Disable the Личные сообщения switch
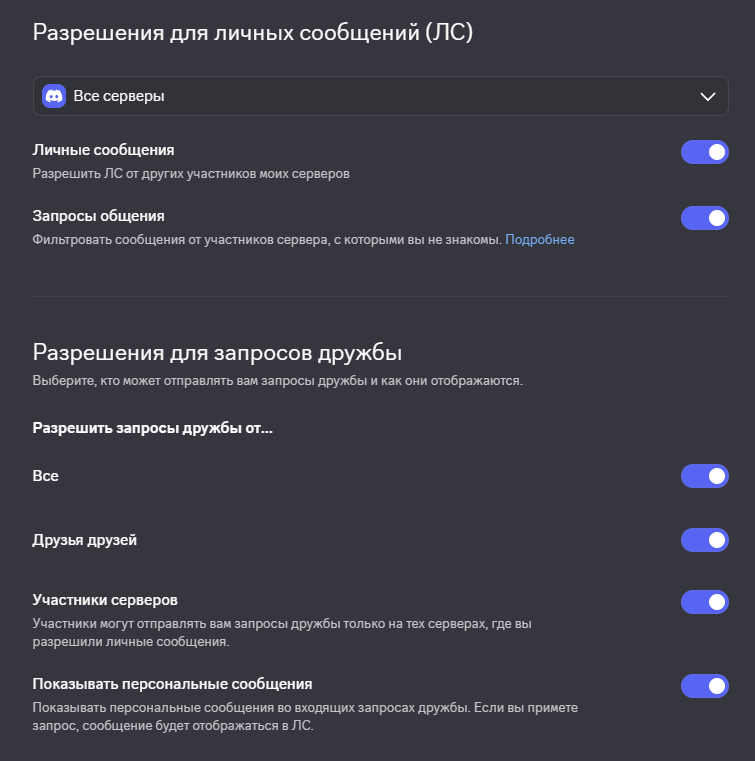 705,152
